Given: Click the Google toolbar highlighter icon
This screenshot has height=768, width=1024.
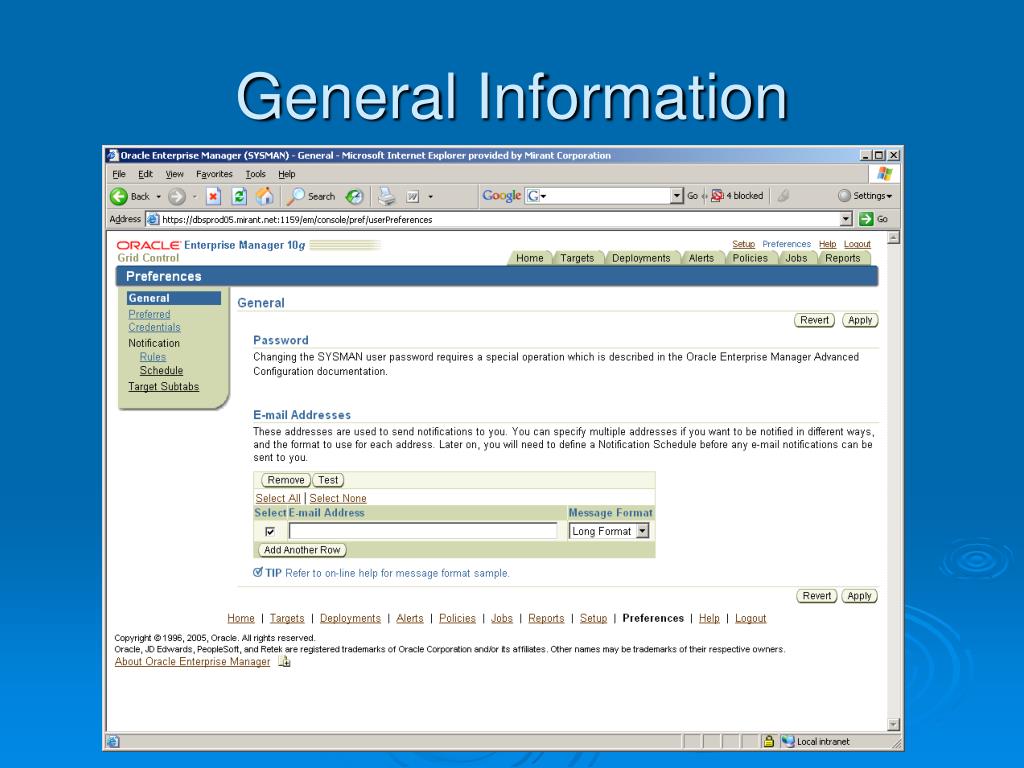Looking at the screenshot, I should pos(784,195).
